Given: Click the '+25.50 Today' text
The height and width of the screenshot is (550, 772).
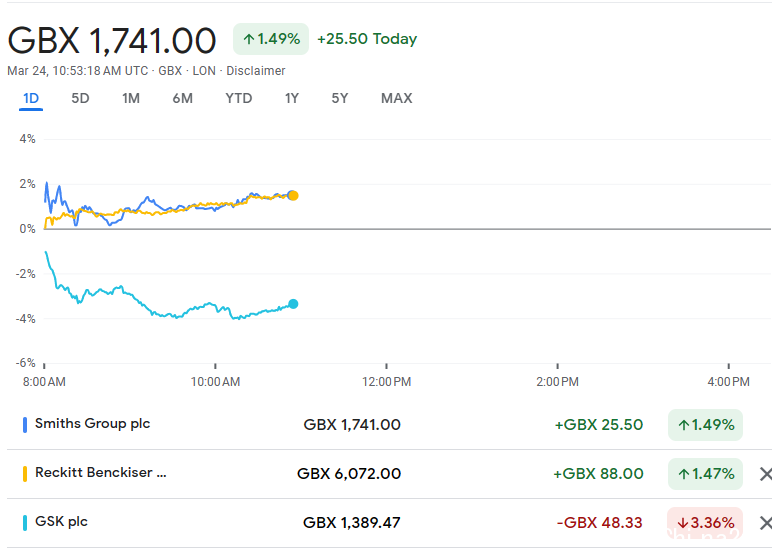Looking at the screenshot, I should click(x=367, y=39).
